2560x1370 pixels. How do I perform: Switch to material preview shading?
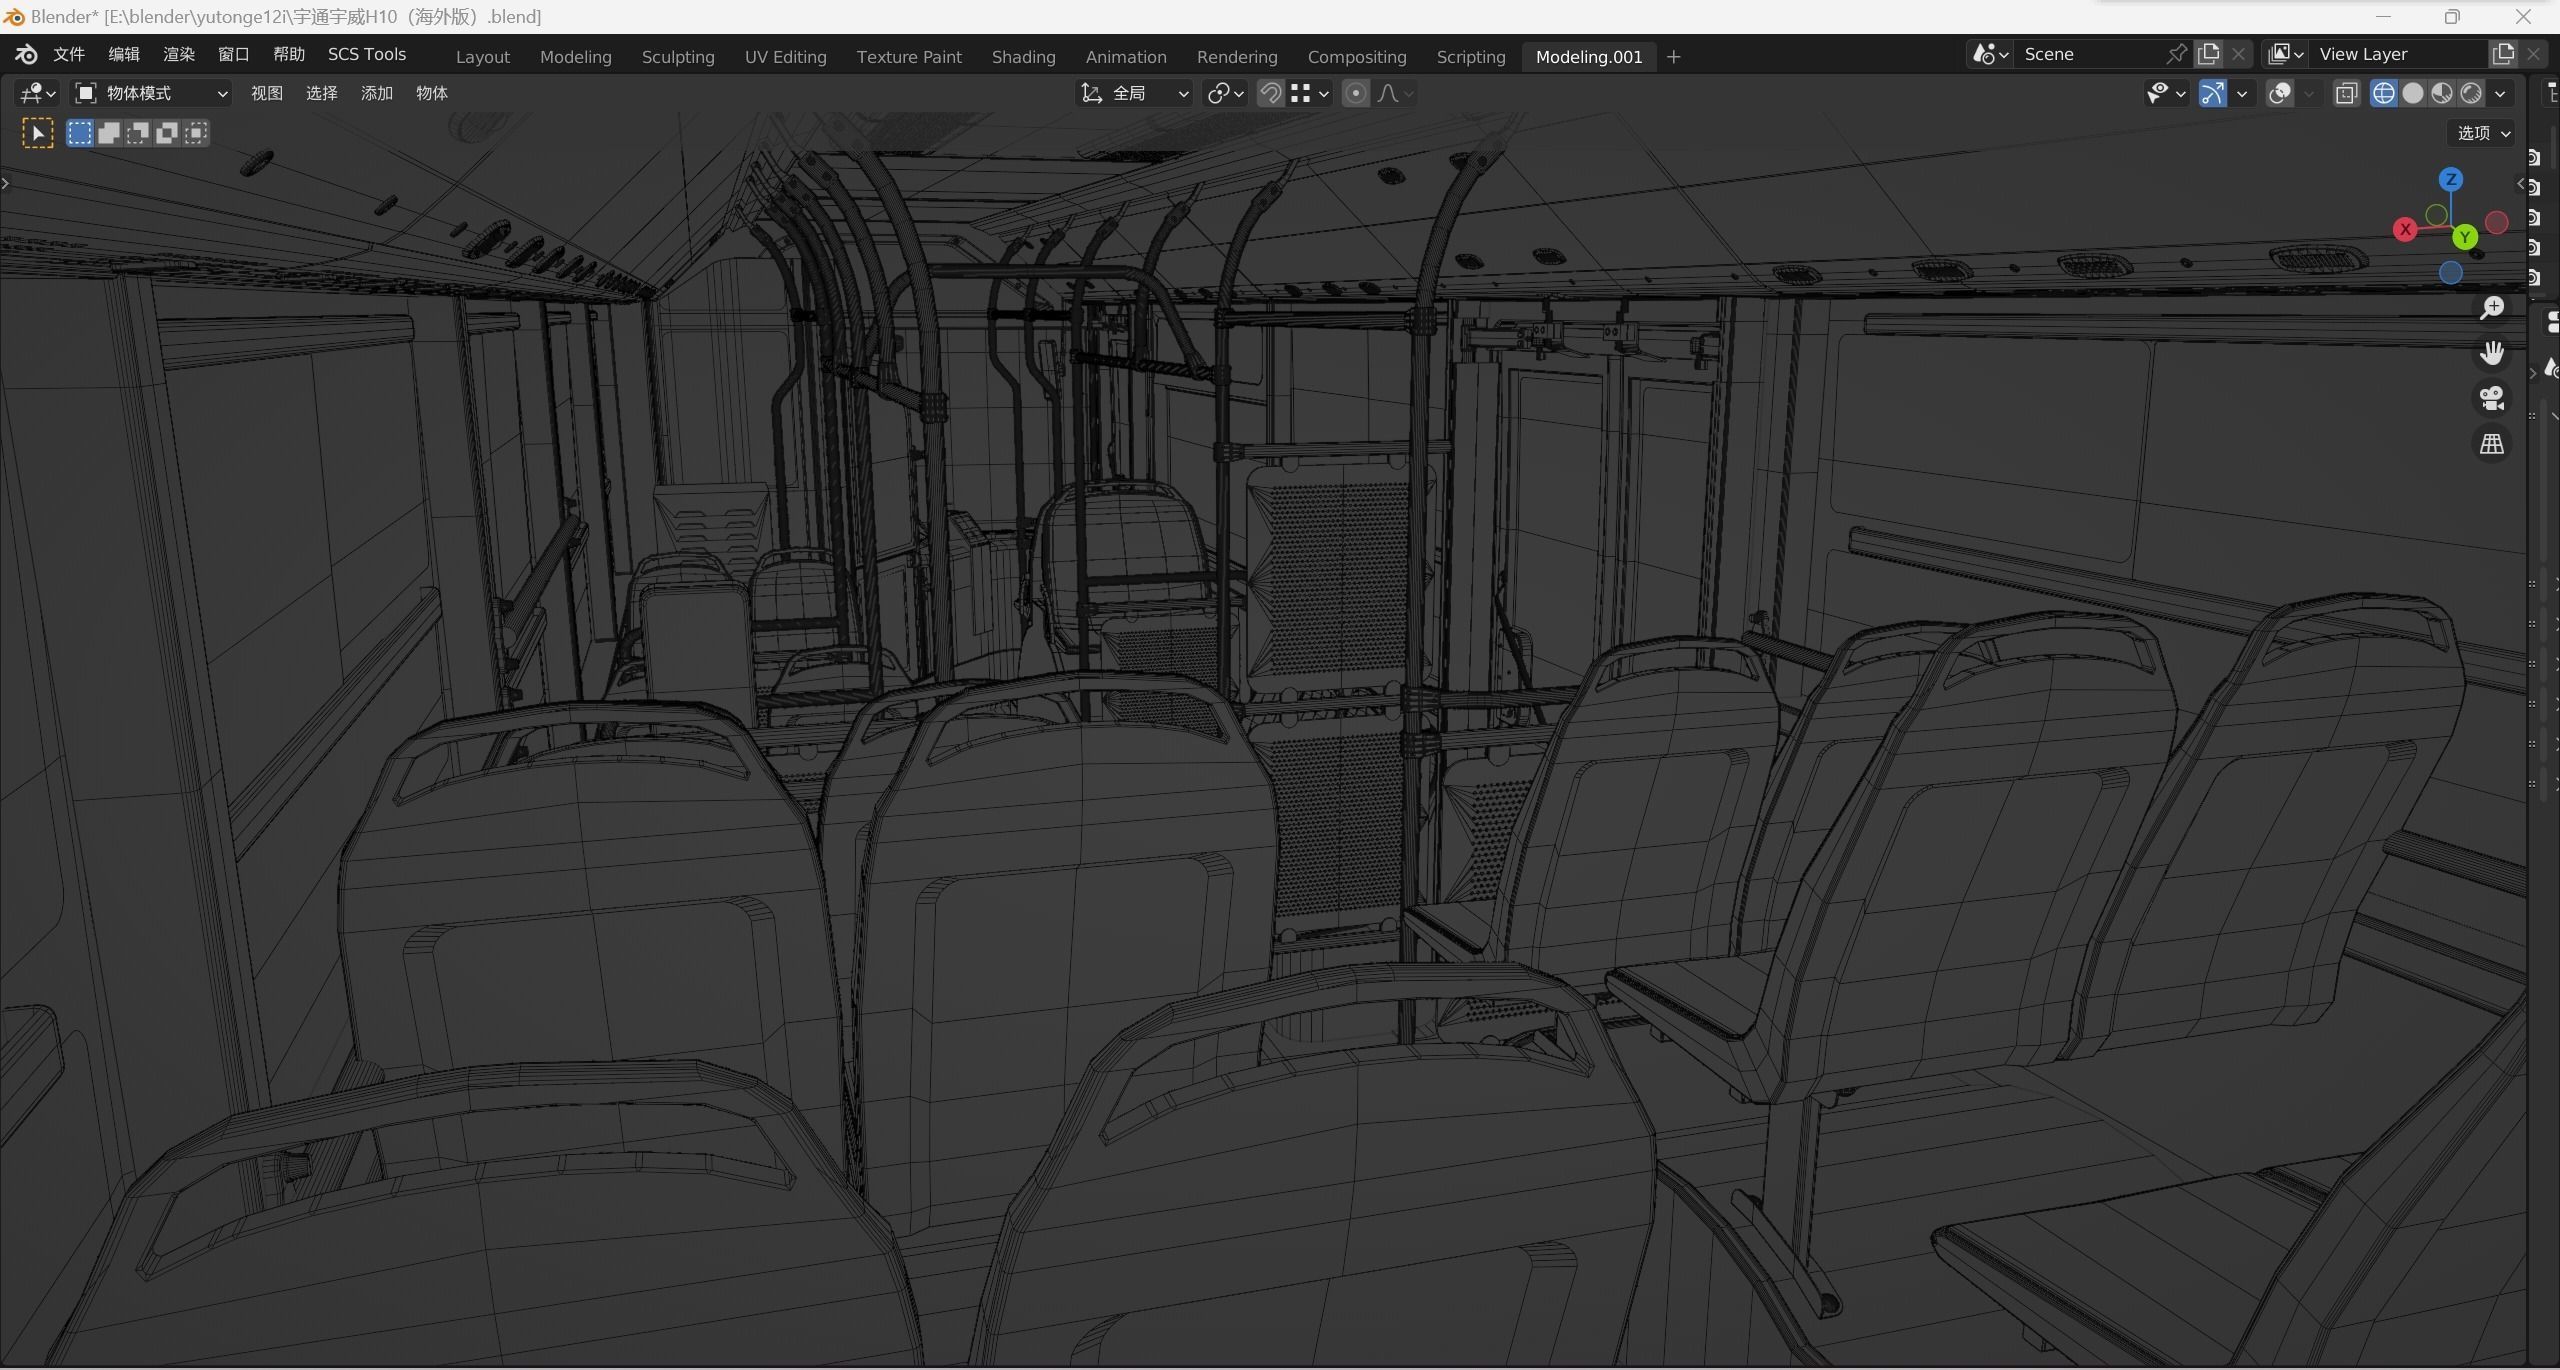[2441, 93]
